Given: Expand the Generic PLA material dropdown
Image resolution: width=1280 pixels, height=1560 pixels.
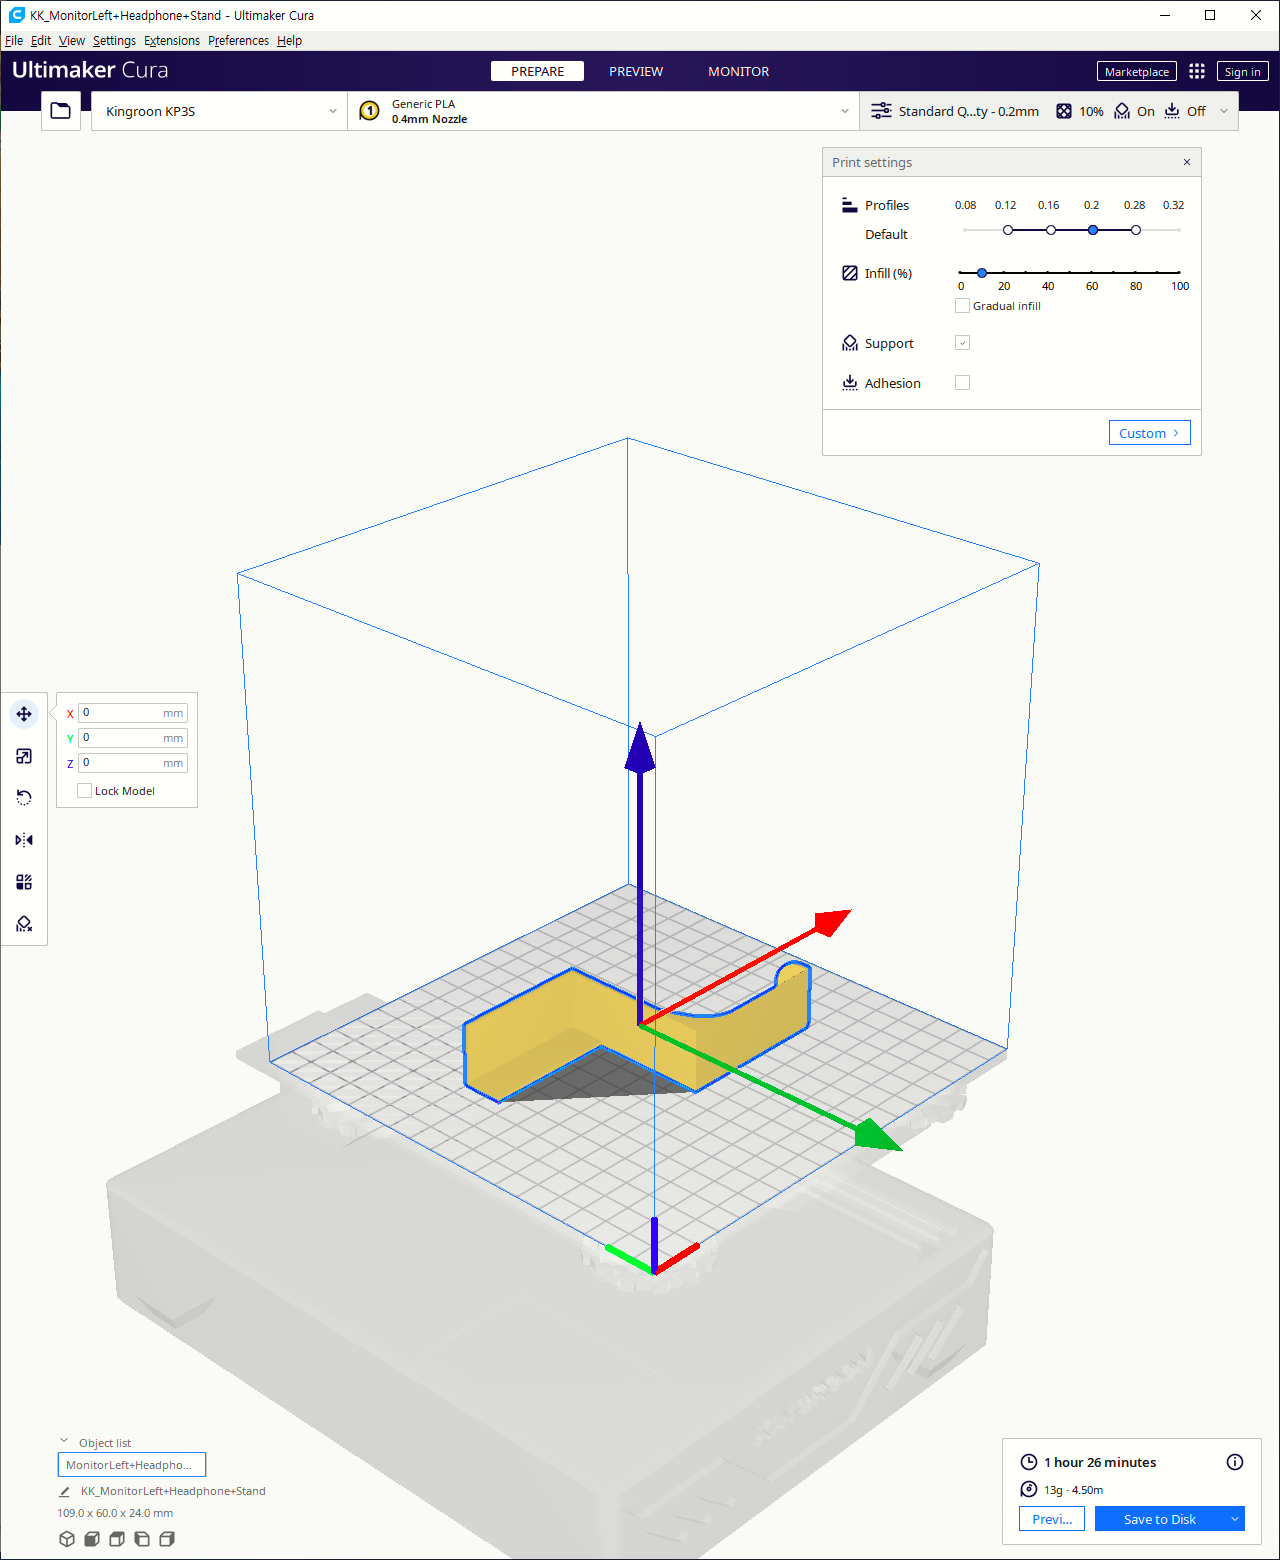Looking at the screenshot, I should coord(845,111).
